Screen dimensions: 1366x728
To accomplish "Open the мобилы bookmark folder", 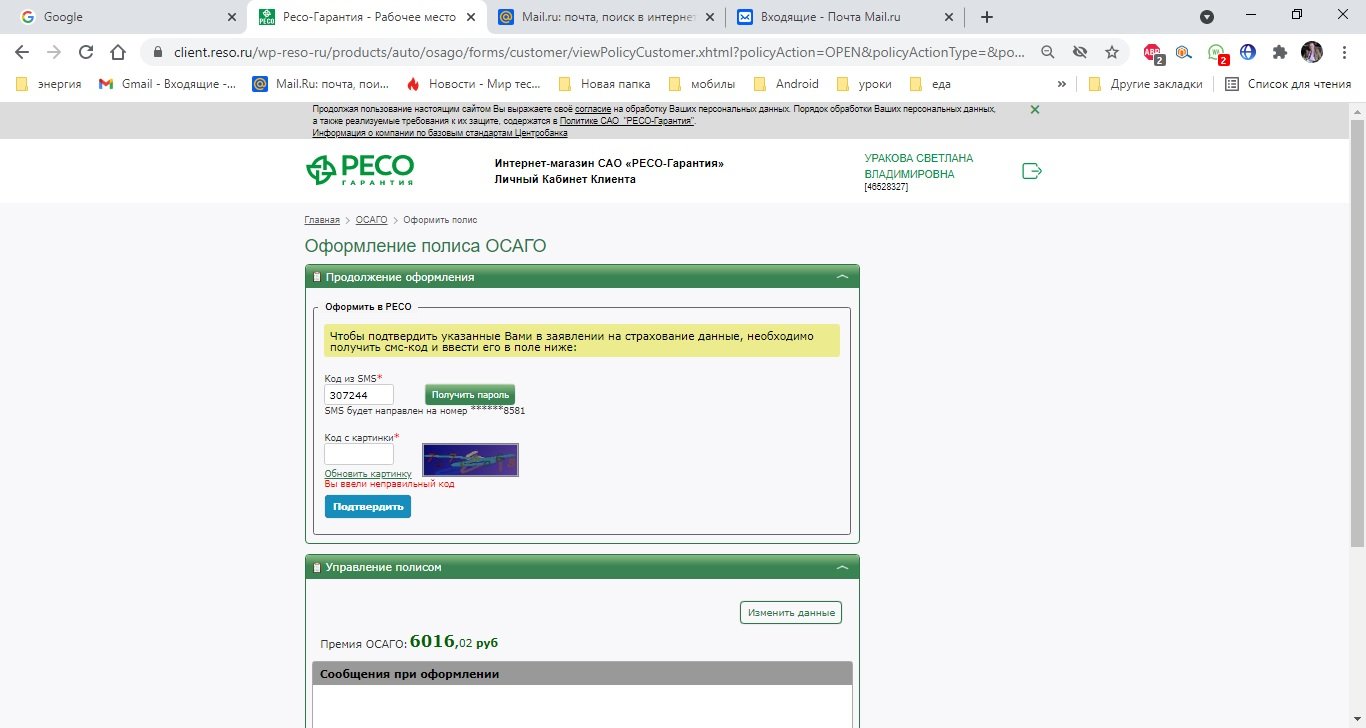I will tap(702, 84).
